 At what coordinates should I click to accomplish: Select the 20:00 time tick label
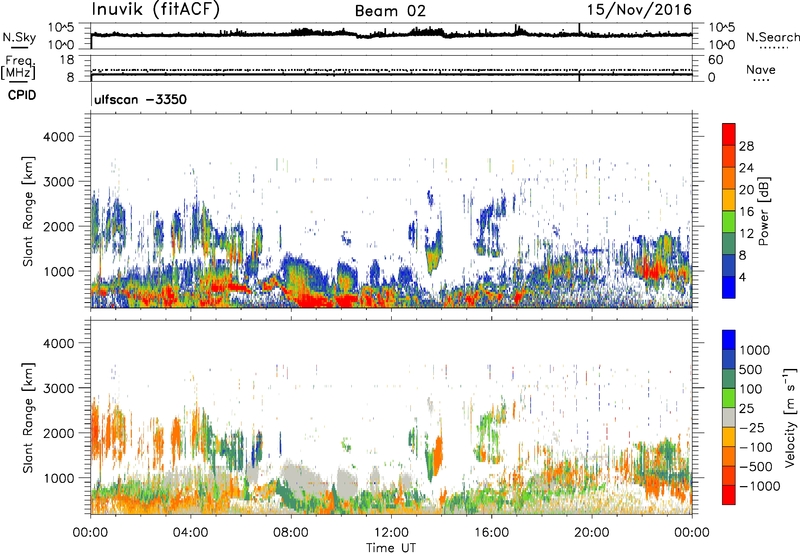592,533
